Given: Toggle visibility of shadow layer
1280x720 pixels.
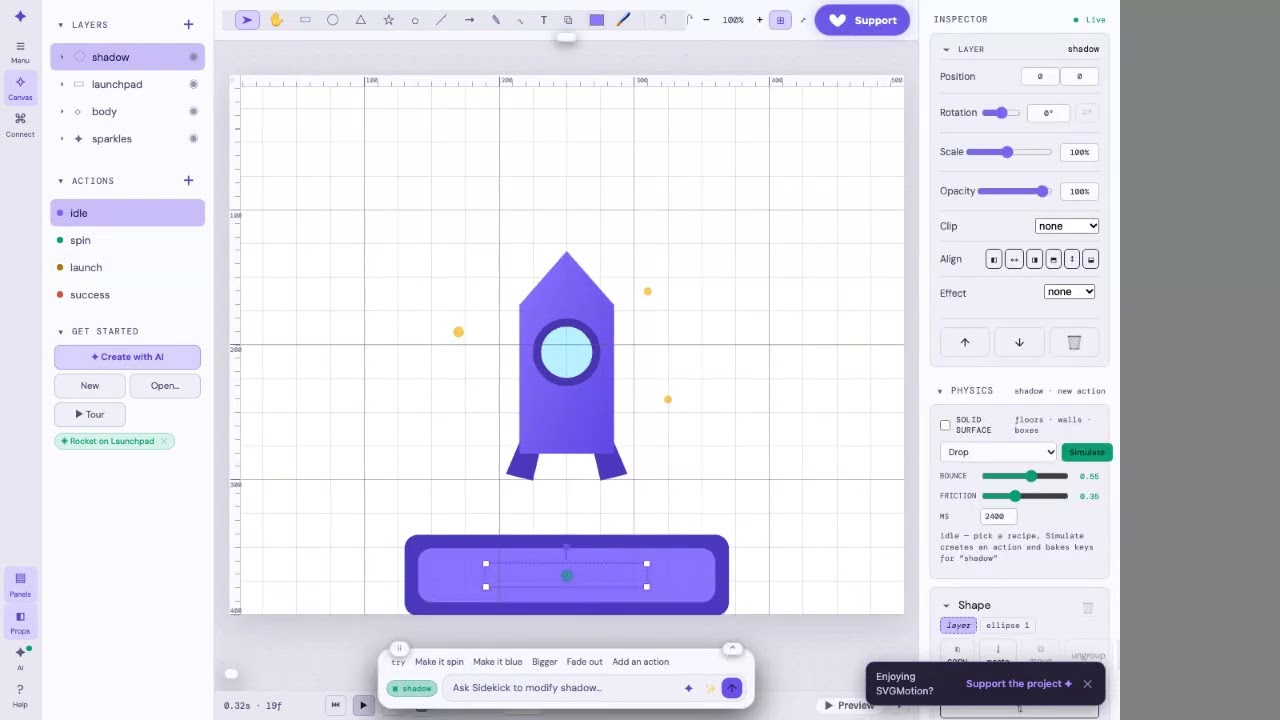Looking at the screenshot, I should click(193, 57).
